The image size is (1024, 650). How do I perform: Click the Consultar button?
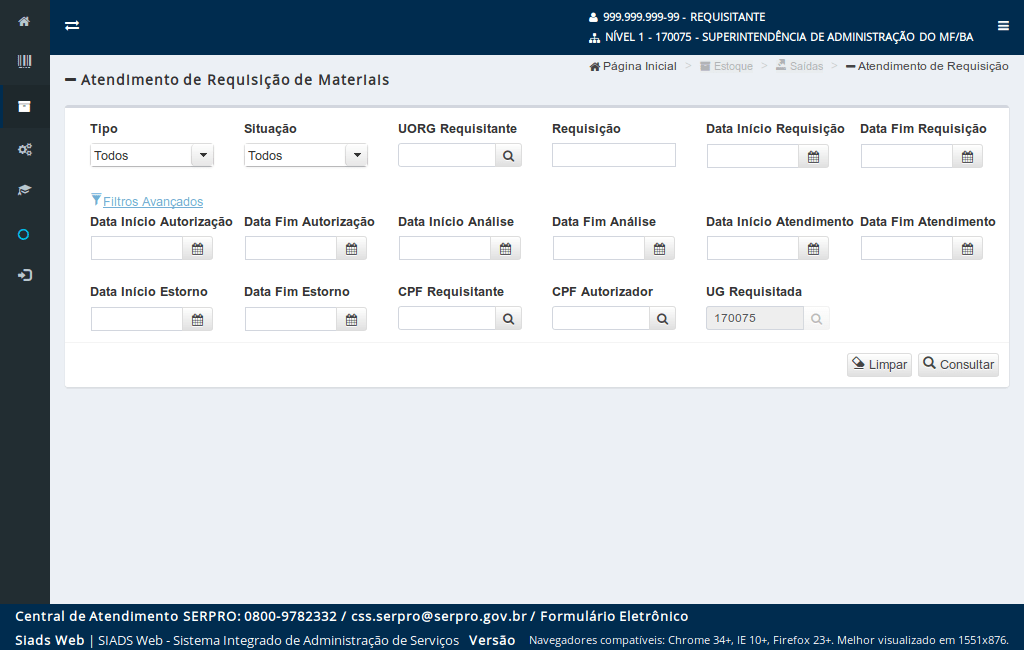pyautogui.click(x=958, y=365)
